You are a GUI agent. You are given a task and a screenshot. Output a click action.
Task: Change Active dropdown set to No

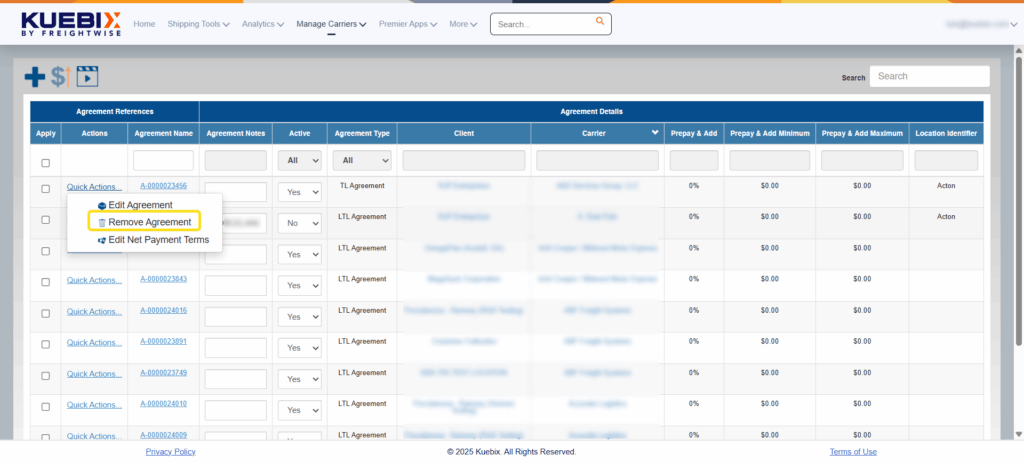pyautogui.click(x=299, y=223)
